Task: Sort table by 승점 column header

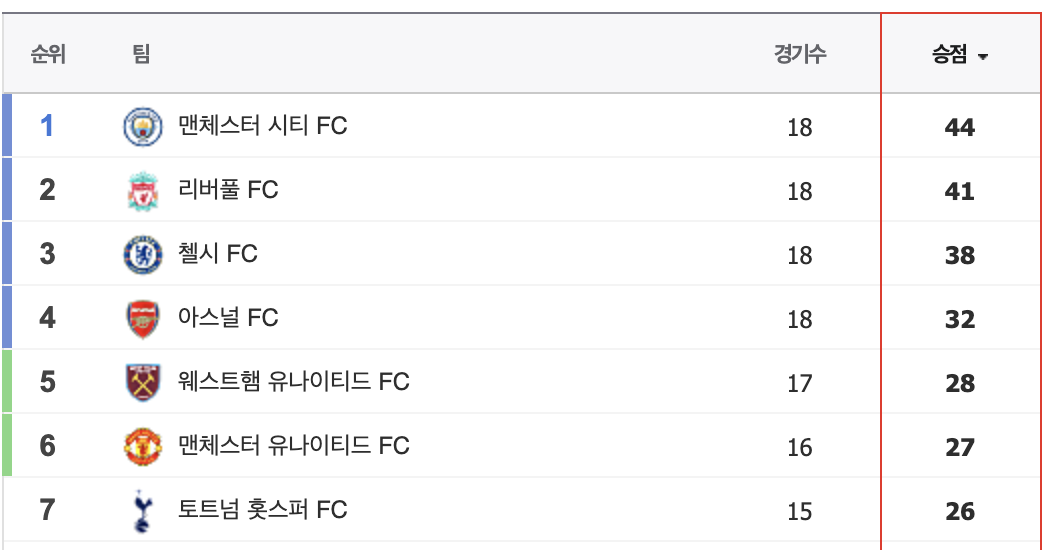Action: (950, 56)
